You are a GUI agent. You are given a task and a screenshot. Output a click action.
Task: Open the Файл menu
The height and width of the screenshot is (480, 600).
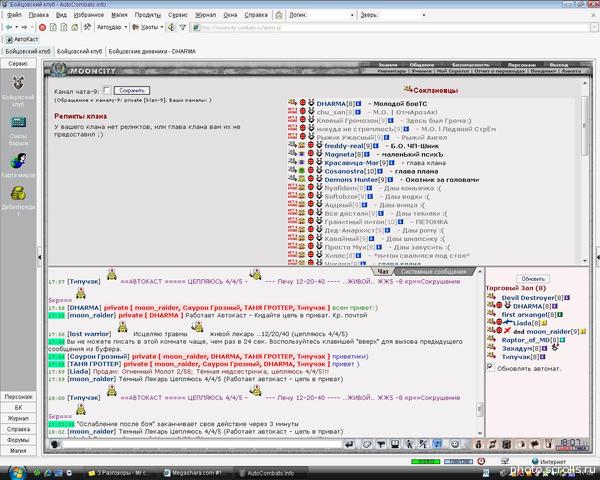click(x=14, y=15)
